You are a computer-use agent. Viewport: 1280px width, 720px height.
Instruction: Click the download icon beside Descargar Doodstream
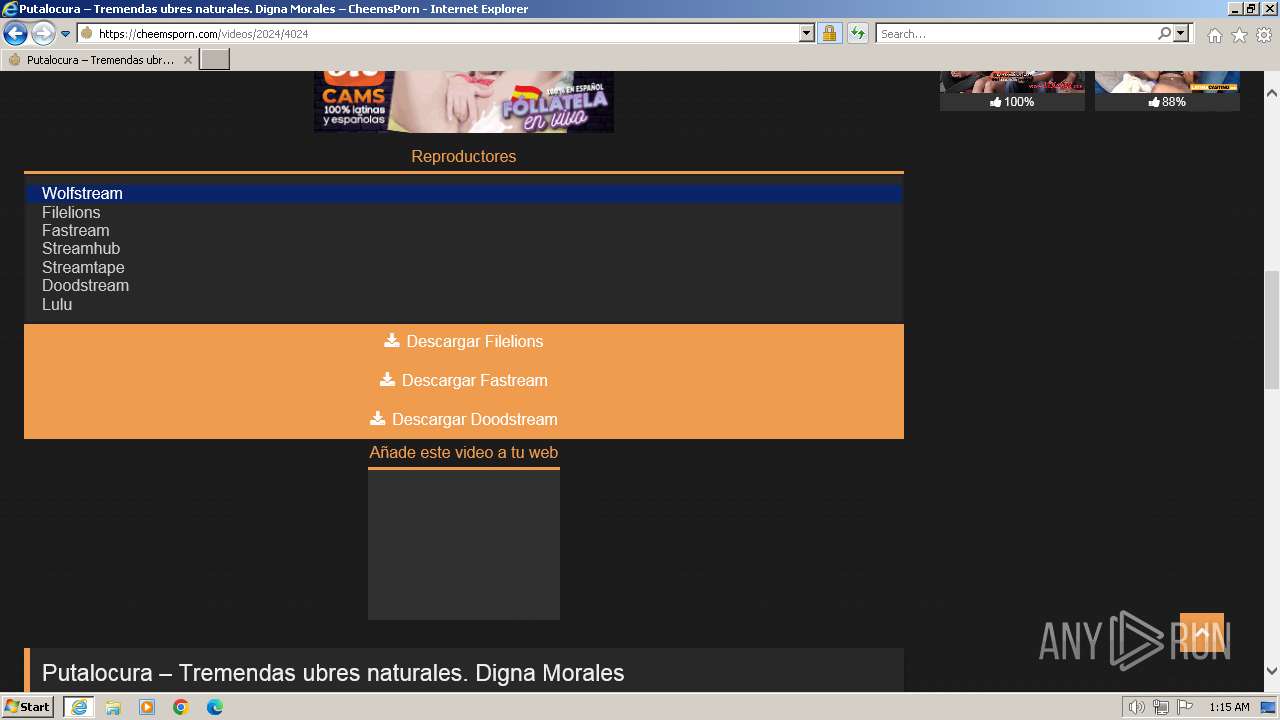click(378, 418)
